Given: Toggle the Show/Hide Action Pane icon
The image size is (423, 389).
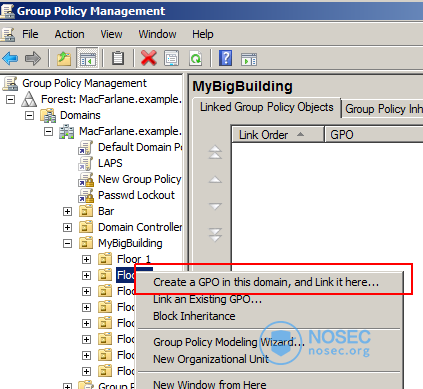Looking at the screenshot, I should coord(249,59).
